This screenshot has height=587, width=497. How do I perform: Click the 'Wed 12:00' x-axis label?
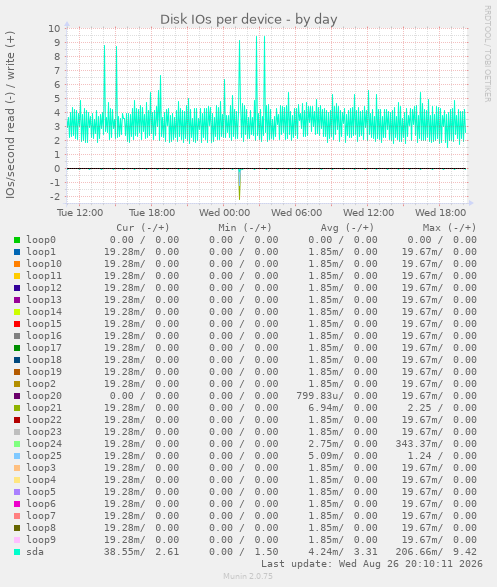pyautogui.click(x=369, y=213)
